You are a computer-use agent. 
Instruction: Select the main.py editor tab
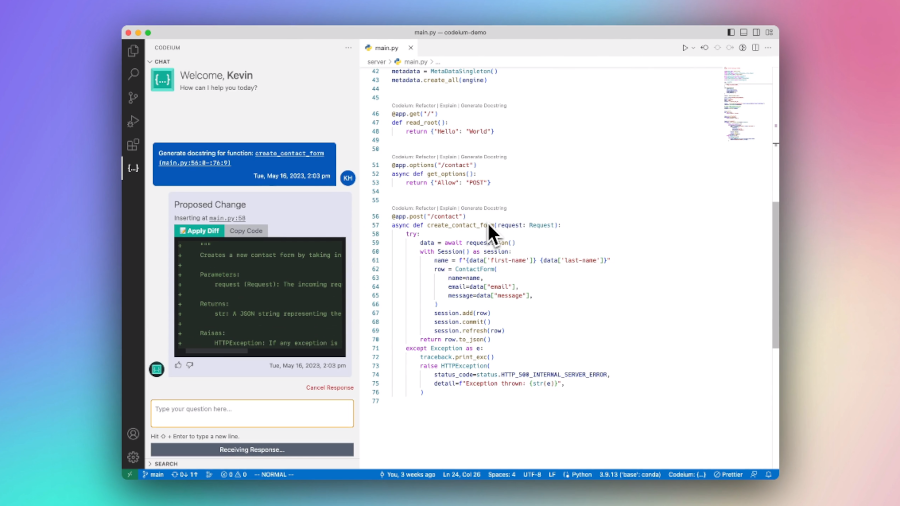pyautogui.click(x=386, y=48)
